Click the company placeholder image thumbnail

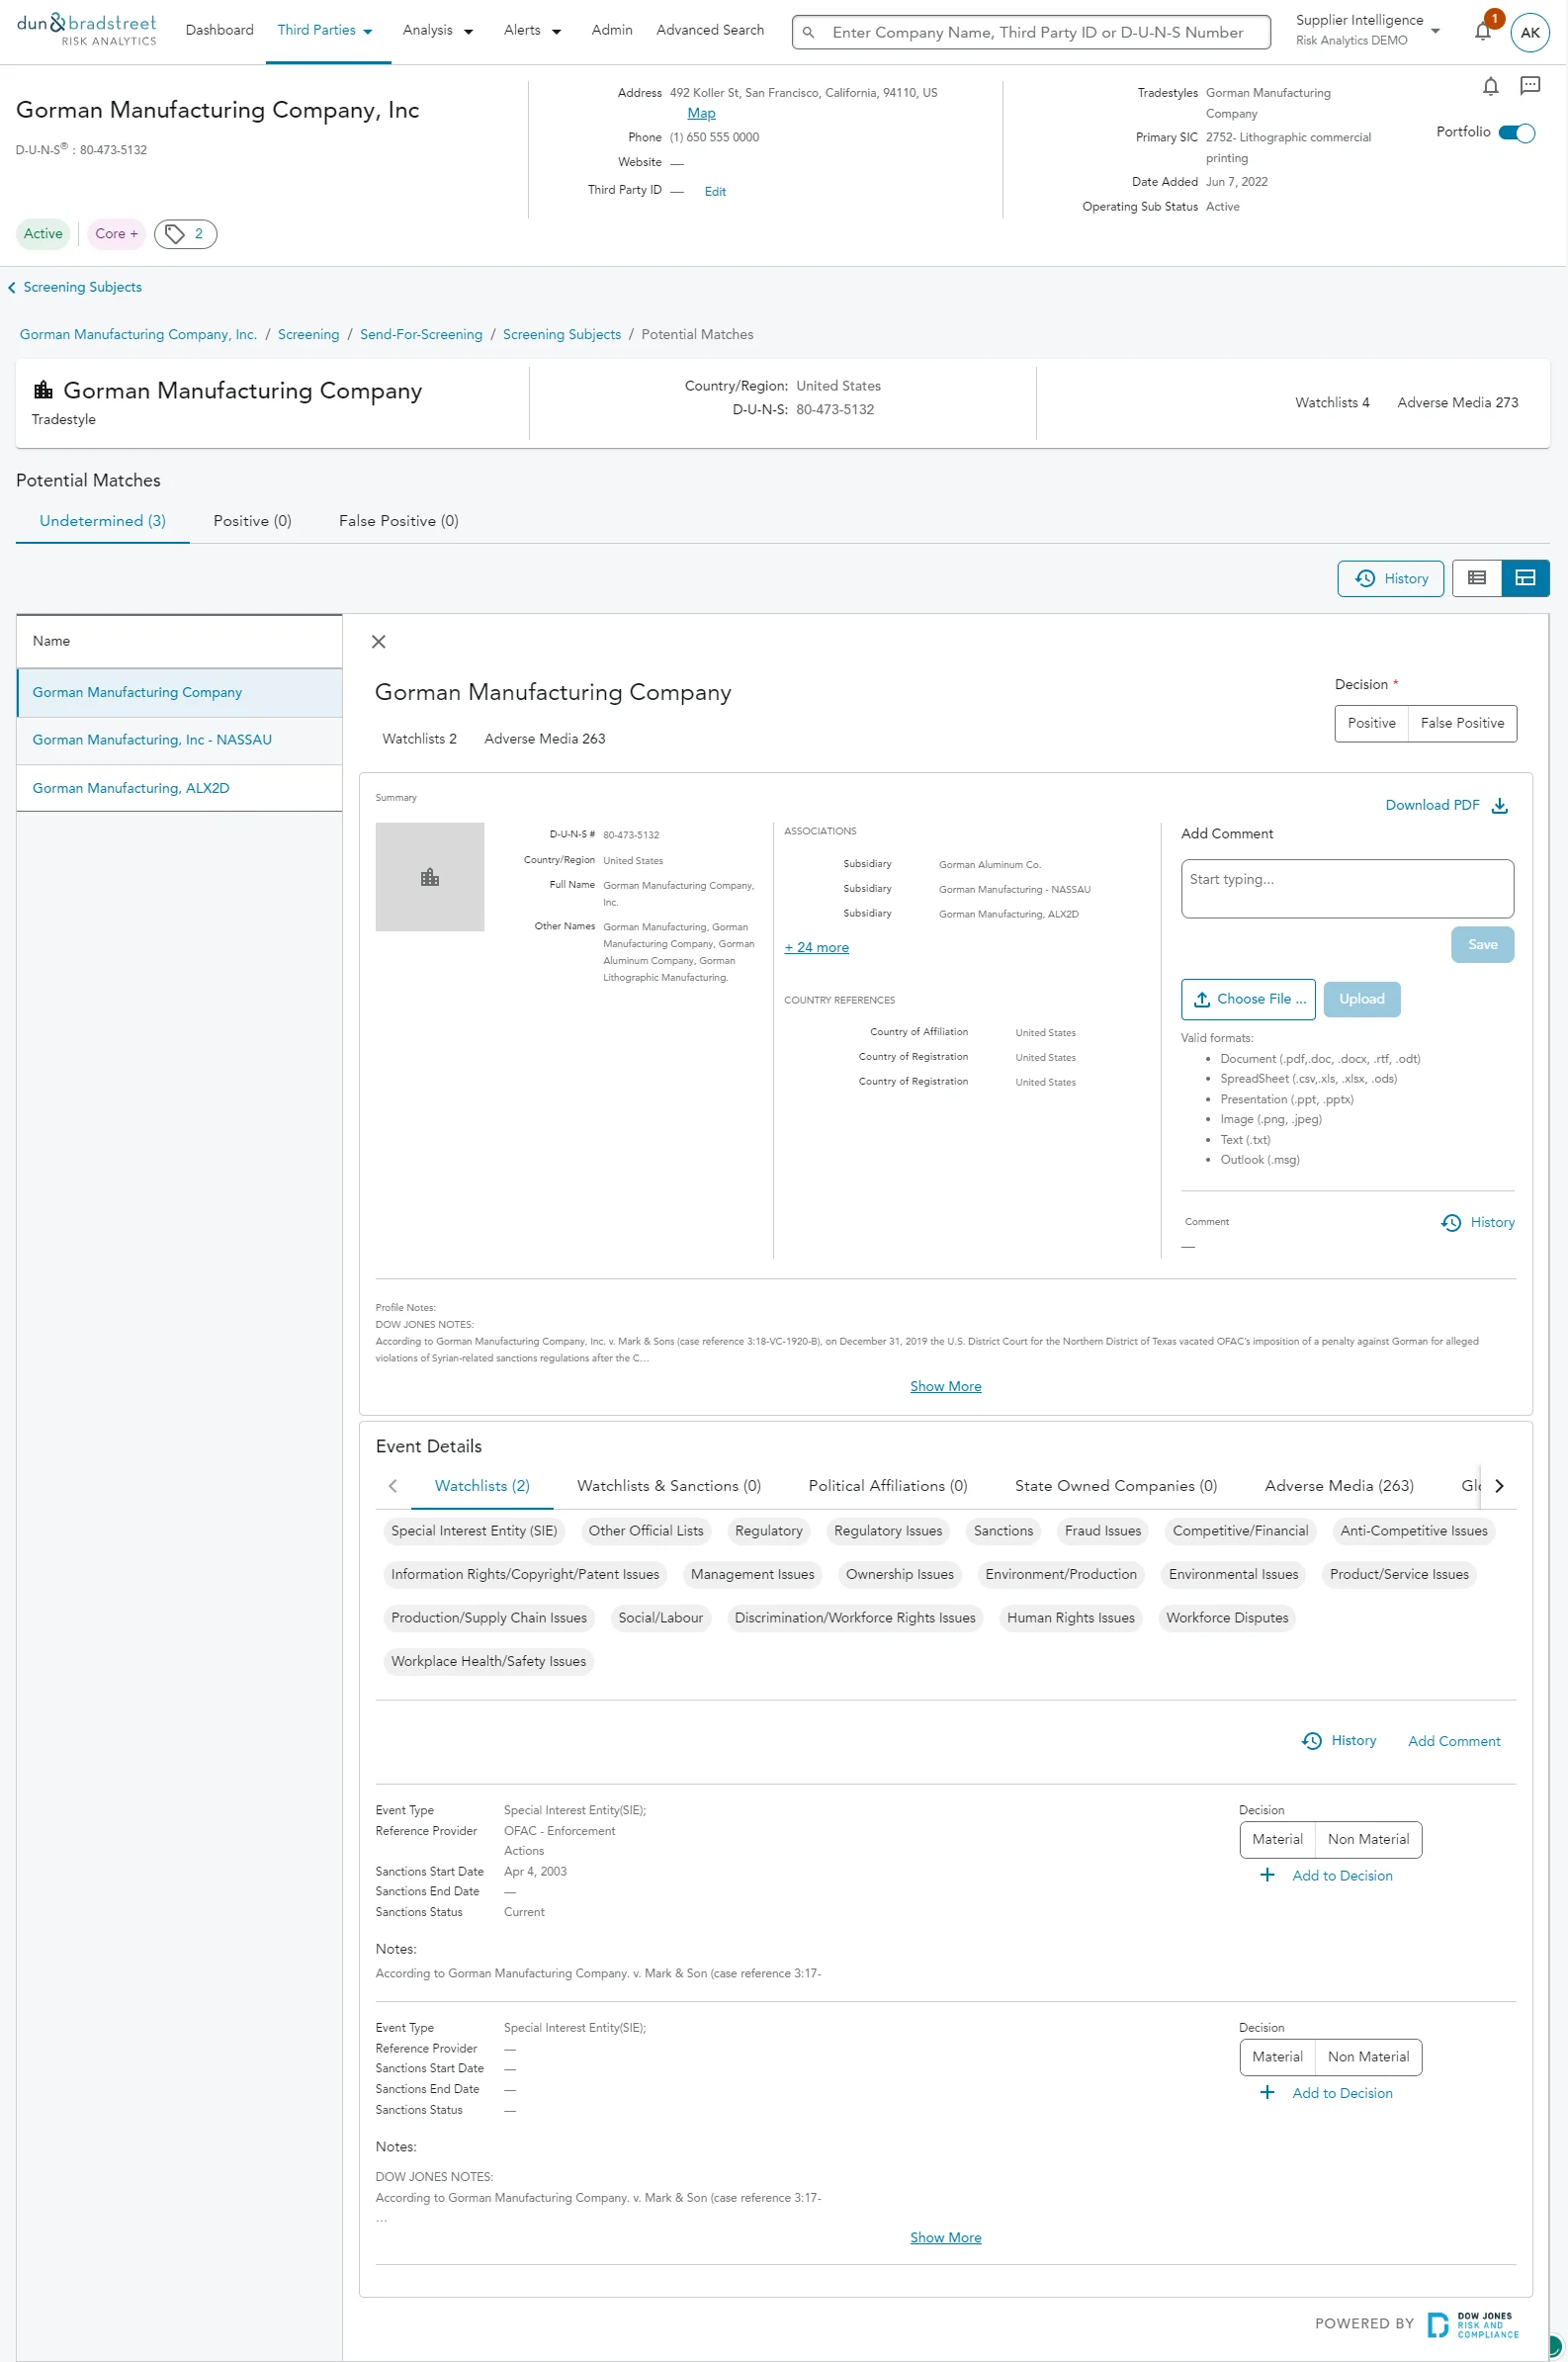pos(430,877)
